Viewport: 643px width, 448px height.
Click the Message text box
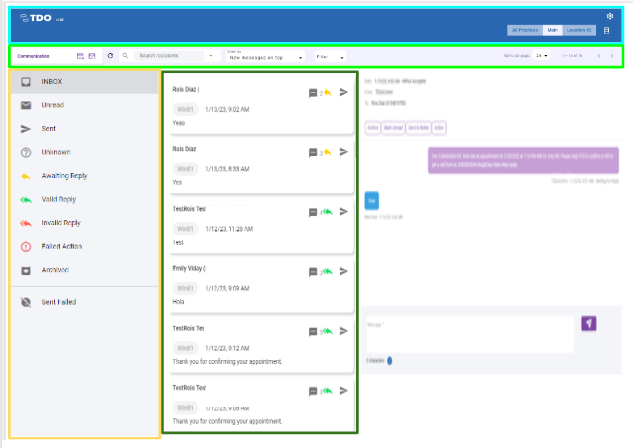click(469, 333)
